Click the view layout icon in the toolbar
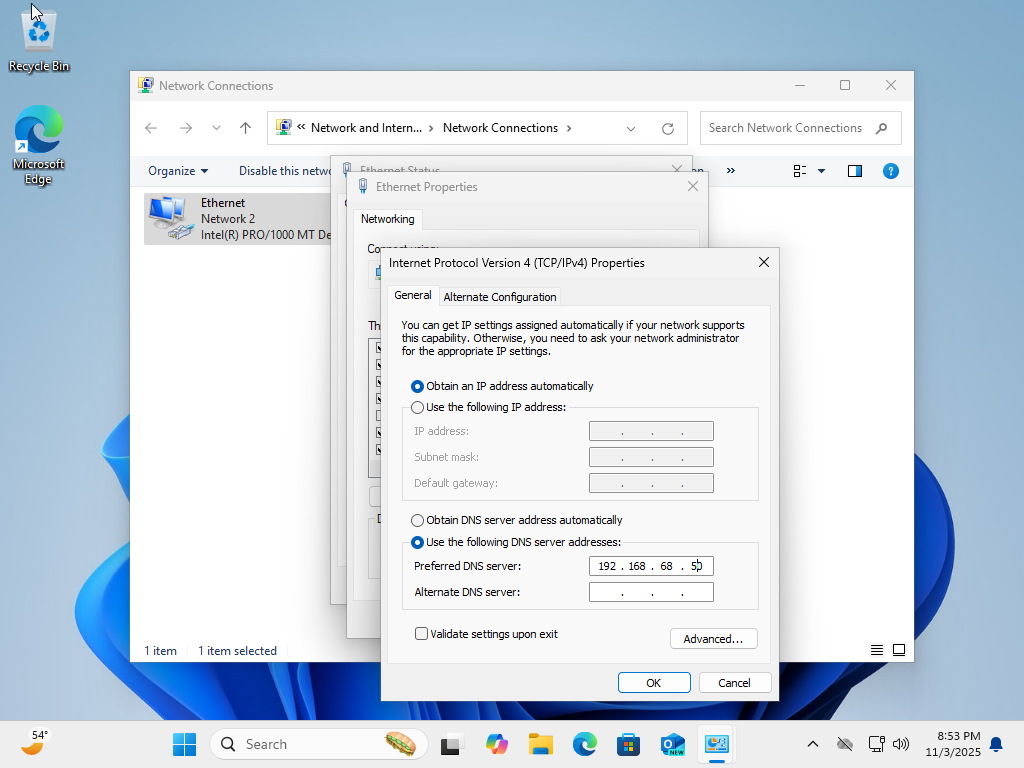The image size is (1024, 768). (x=803, y=170)
